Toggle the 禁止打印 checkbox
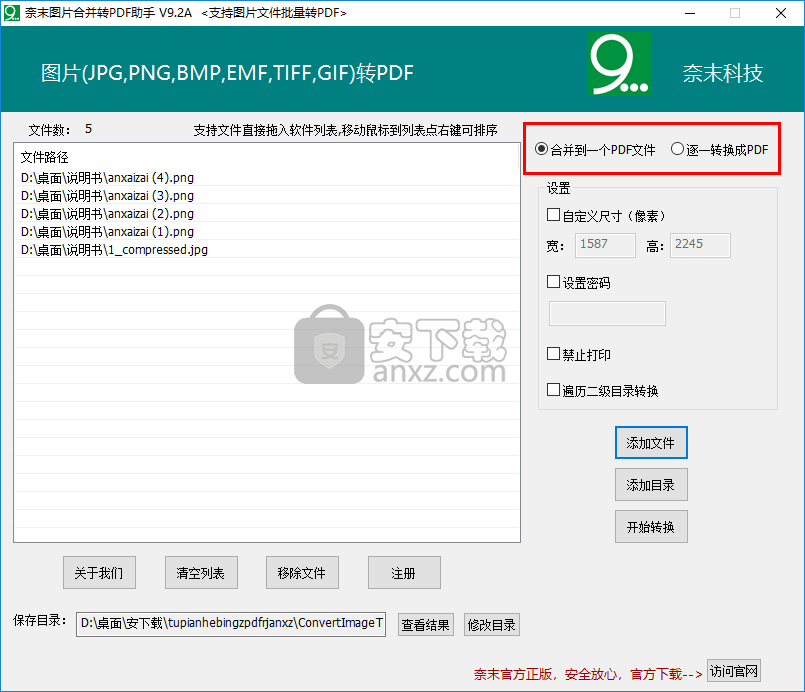Viewport: 805px width, 692px height. coord(553,354)
